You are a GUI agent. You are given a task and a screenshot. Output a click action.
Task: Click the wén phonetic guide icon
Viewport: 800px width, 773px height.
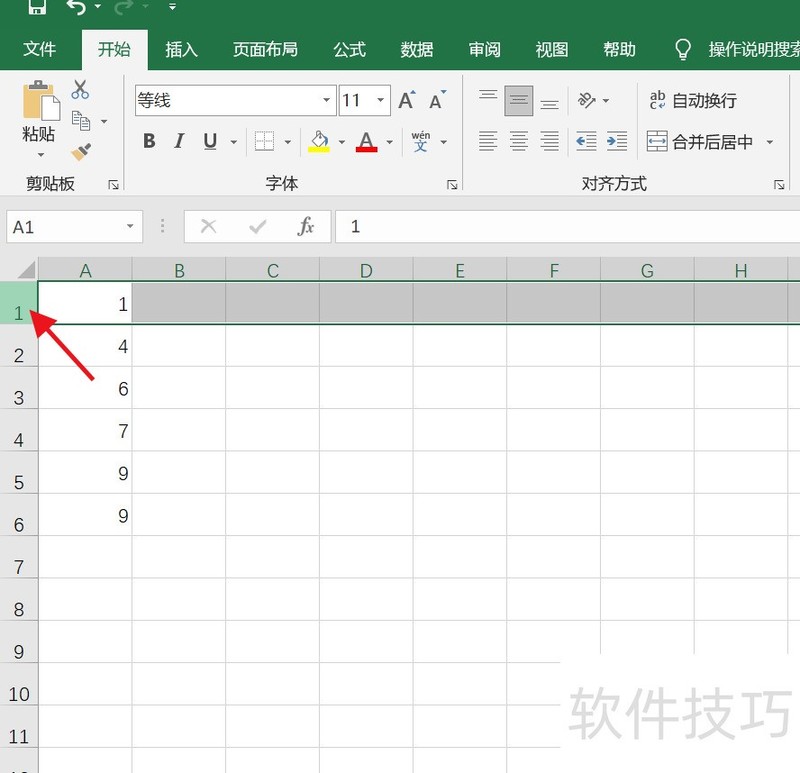click(420, 141)
